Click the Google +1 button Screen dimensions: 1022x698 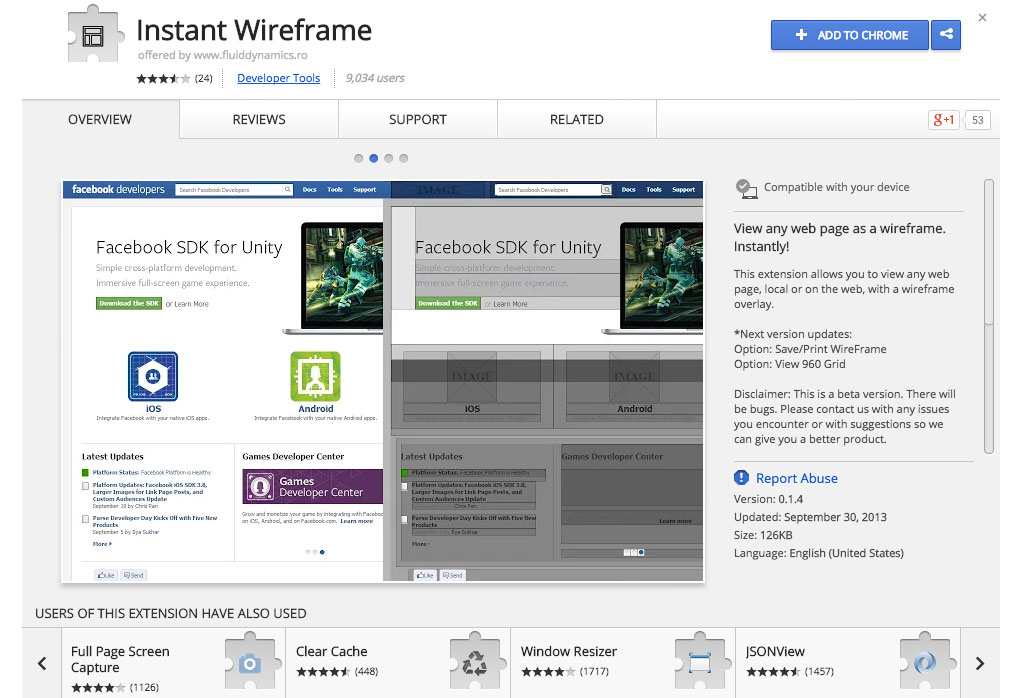click(943, 120)
